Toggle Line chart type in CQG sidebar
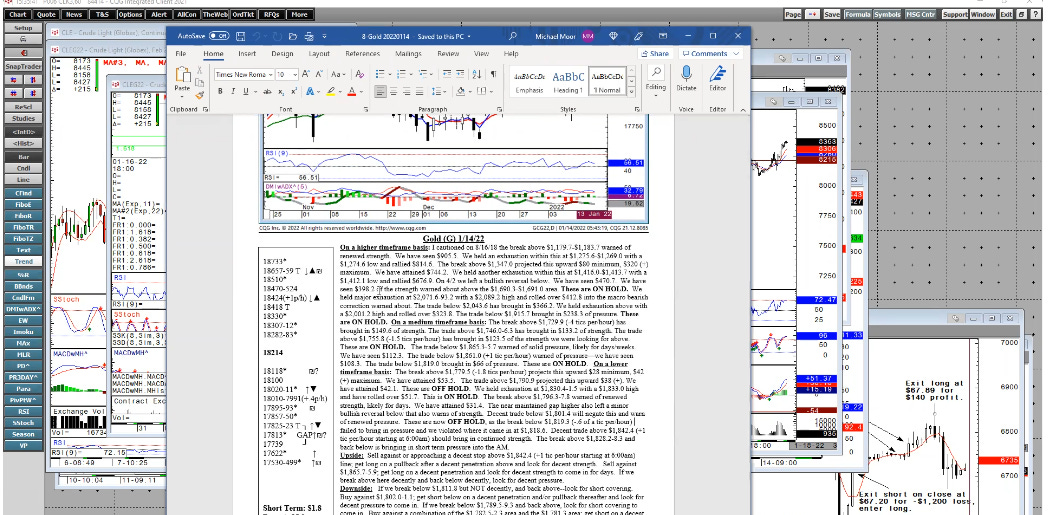This screenshot has width=1050, height=515. point(23,180)
